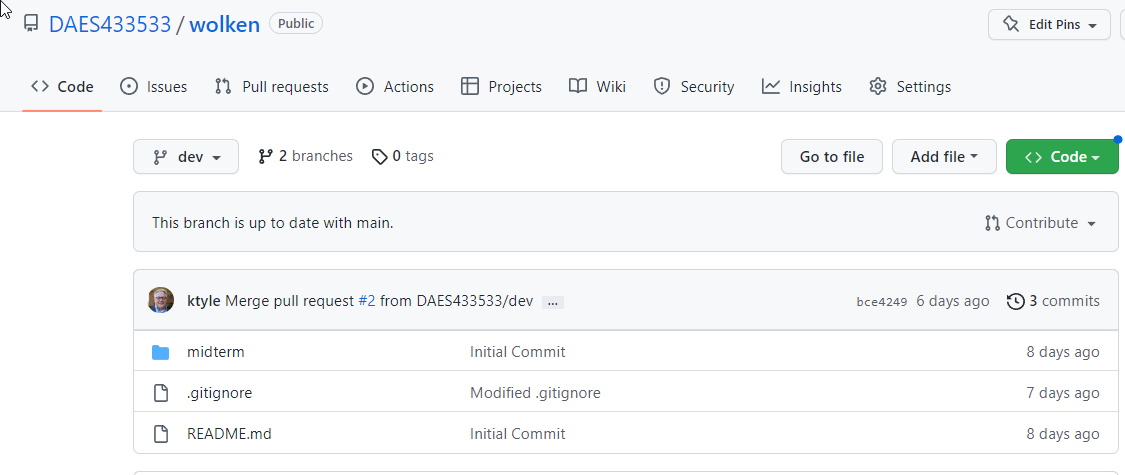Switch to the Actions tab
The height and width of the screenshot is (475, 1125).
[395, 87]
